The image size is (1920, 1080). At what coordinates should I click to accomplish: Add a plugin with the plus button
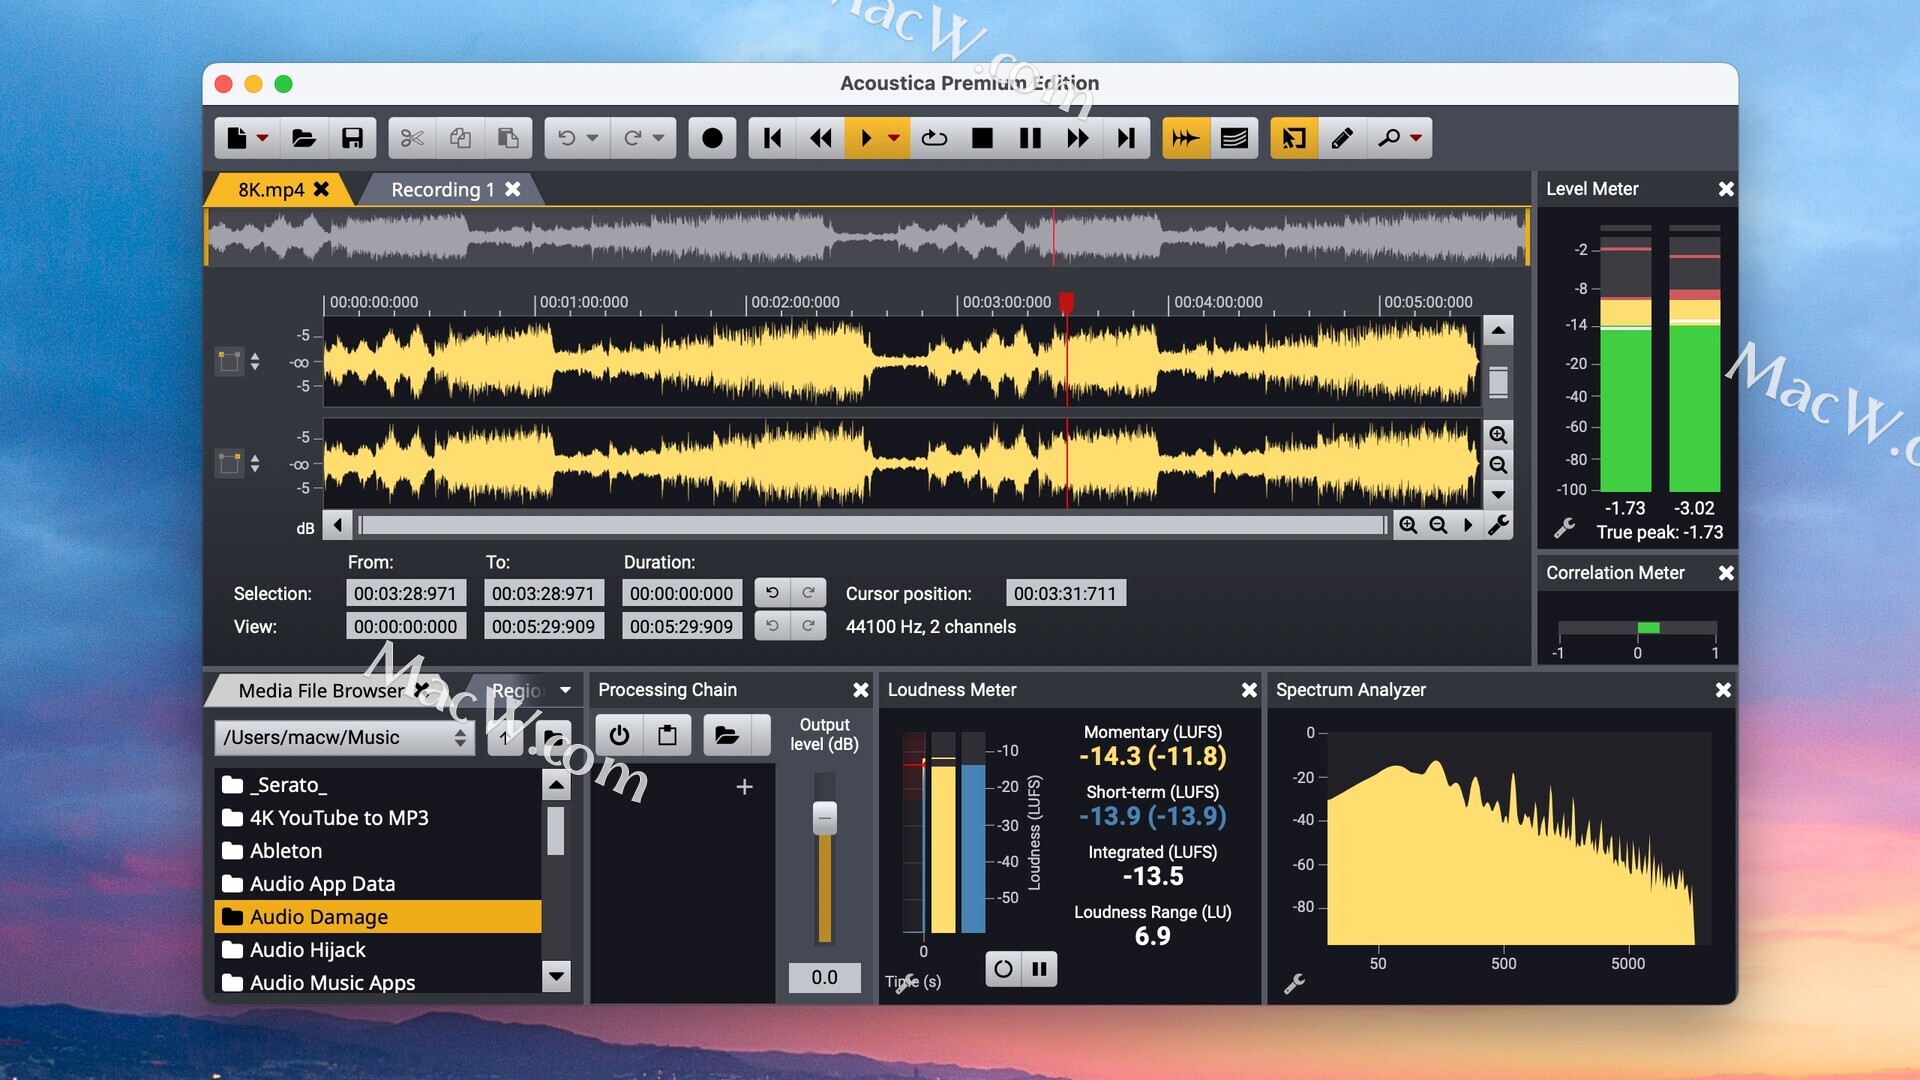[x=744, y=787]
